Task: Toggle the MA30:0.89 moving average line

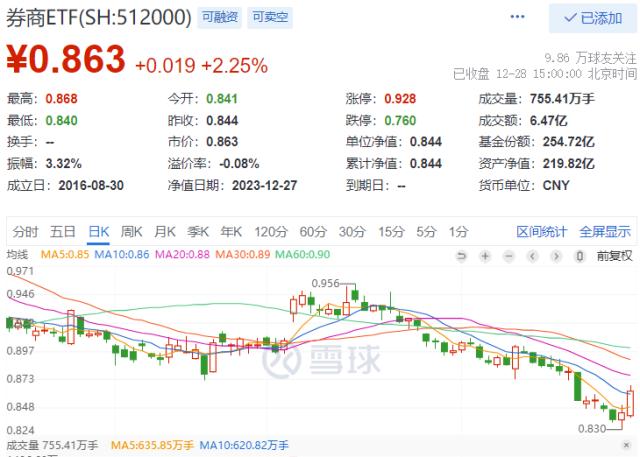Action: 242,255
